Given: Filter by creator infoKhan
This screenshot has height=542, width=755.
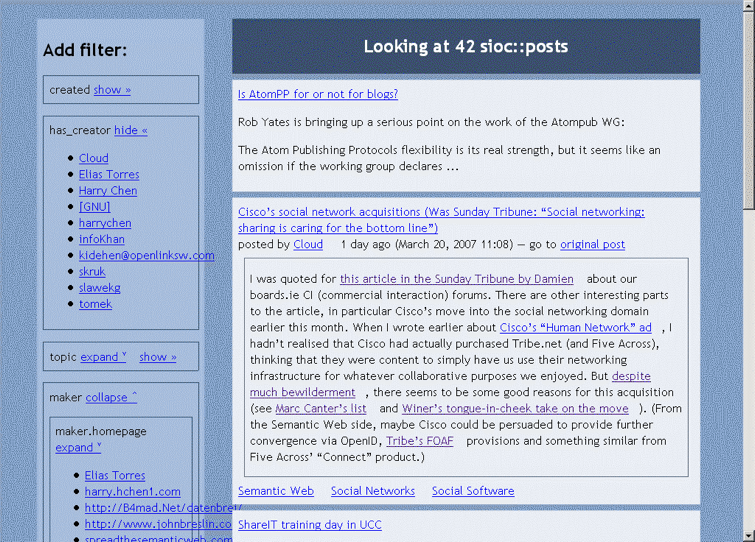Looking at the screenshot, I should (x=102, y=239).
